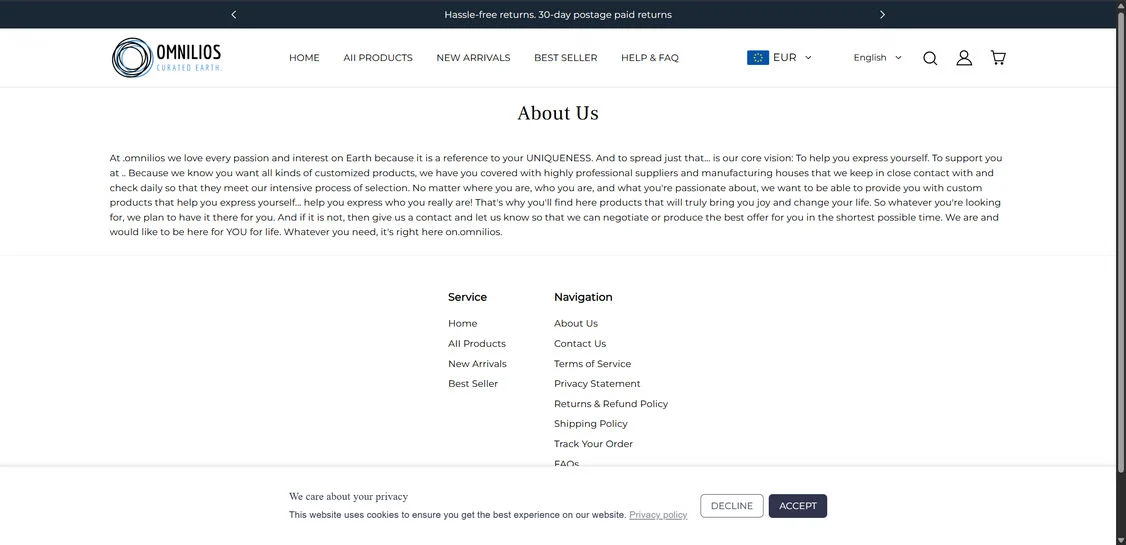This screenshot has height=545, width=1126.
Task: Open Terms of Service footer link
Action: coord(592,363)
